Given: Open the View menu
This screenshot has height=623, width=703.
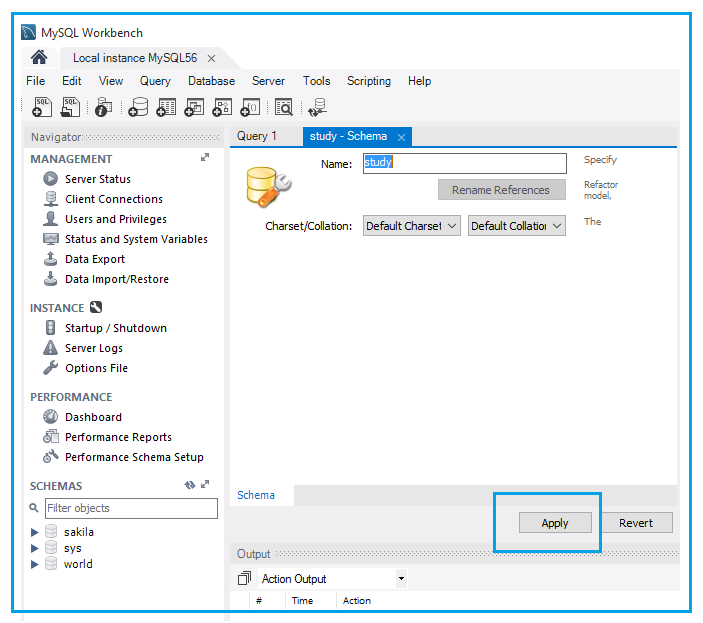Looking at the screenshot, I should pyautogui.click(x=111, y=81).
